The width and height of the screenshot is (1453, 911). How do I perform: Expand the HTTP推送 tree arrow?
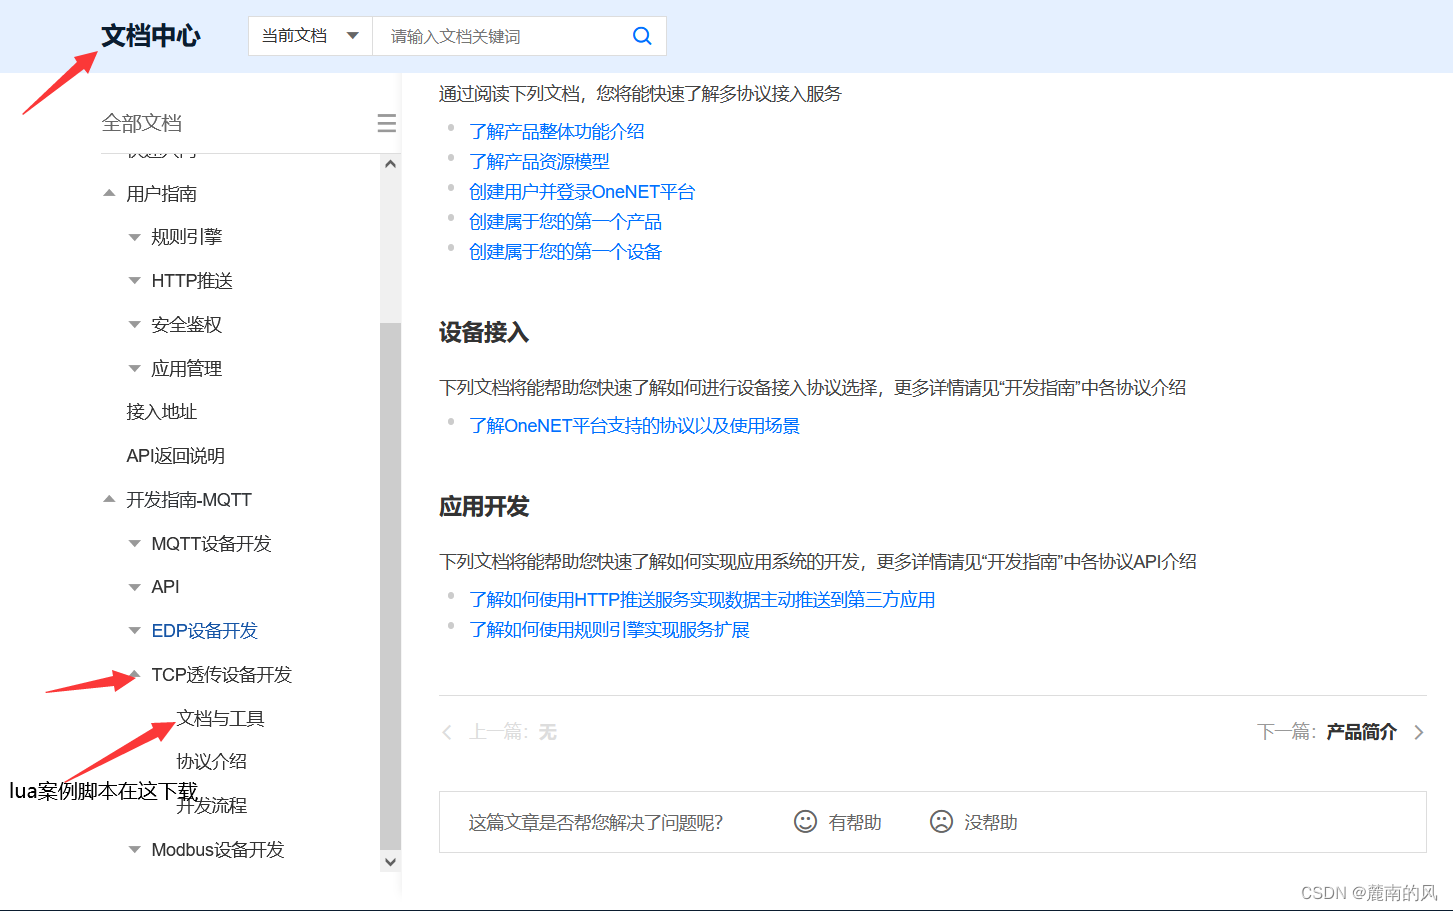tap(134, 281)
